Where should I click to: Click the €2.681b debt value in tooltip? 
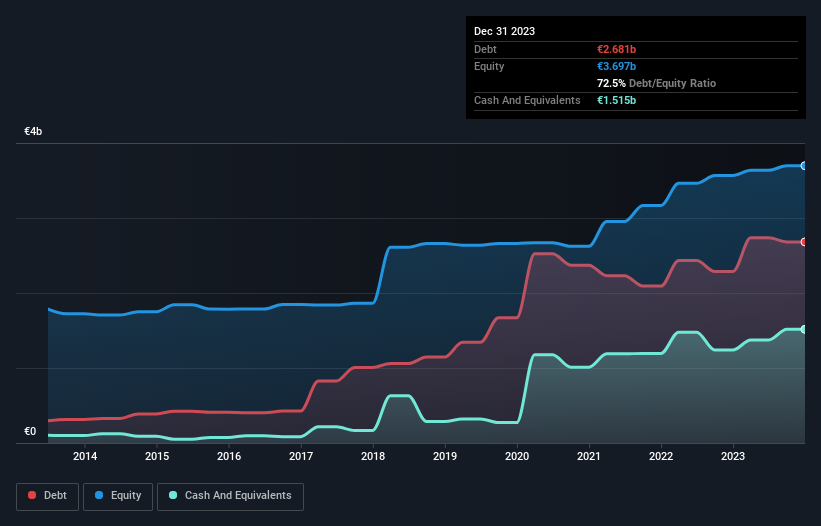coord(616,49)
